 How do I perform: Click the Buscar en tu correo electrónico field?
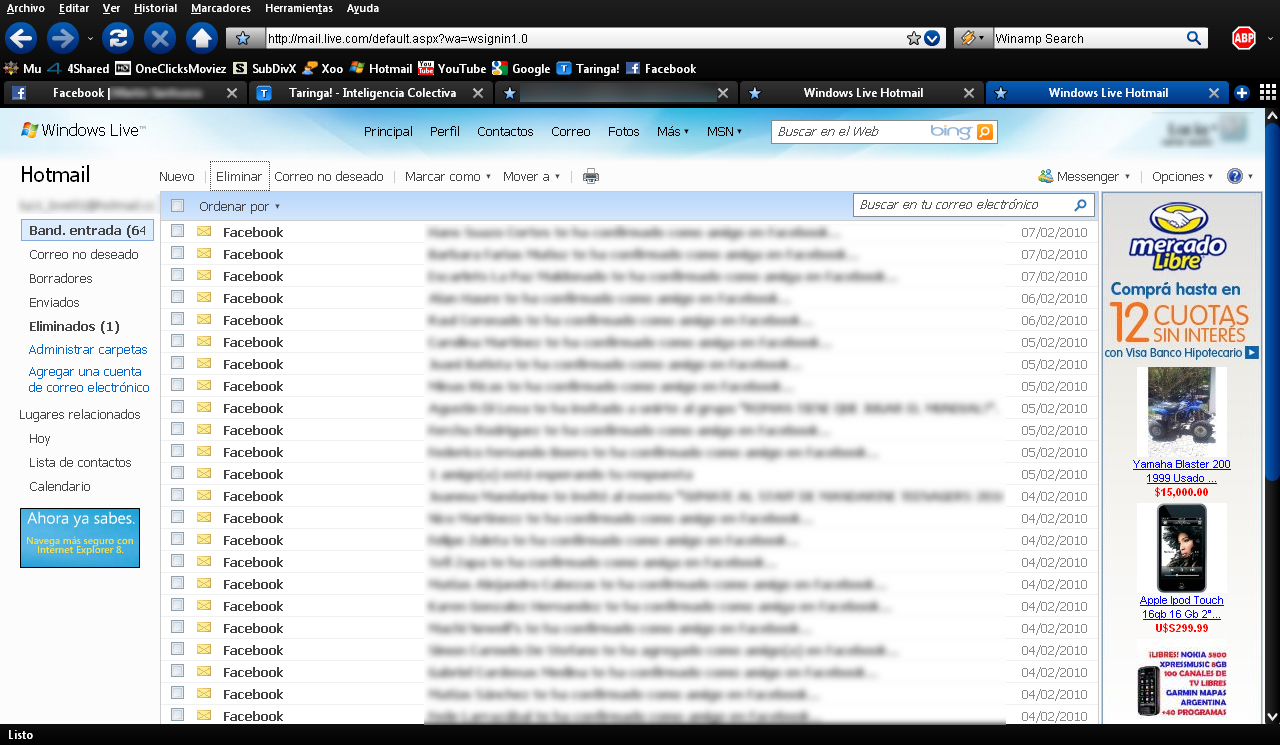tap(963, 205)
